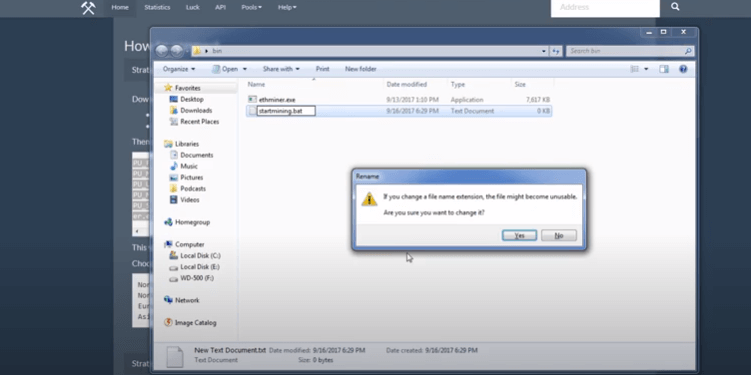
Task: Open Image Catalog in the navigation pane
Action: (x=195, y=323)
